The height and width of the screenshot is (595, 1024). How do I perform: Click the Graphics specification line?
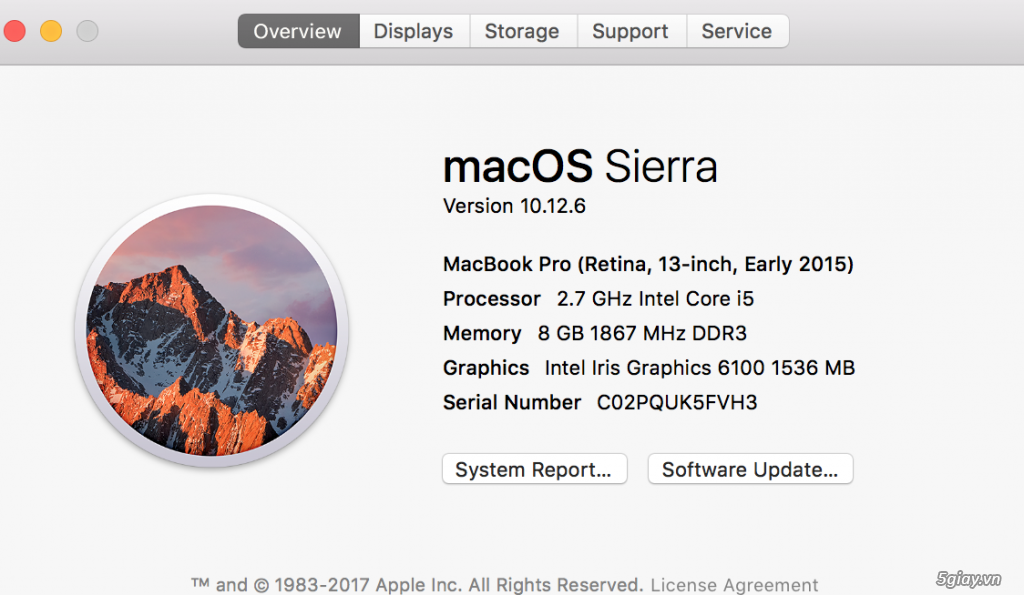coord(649,367)
